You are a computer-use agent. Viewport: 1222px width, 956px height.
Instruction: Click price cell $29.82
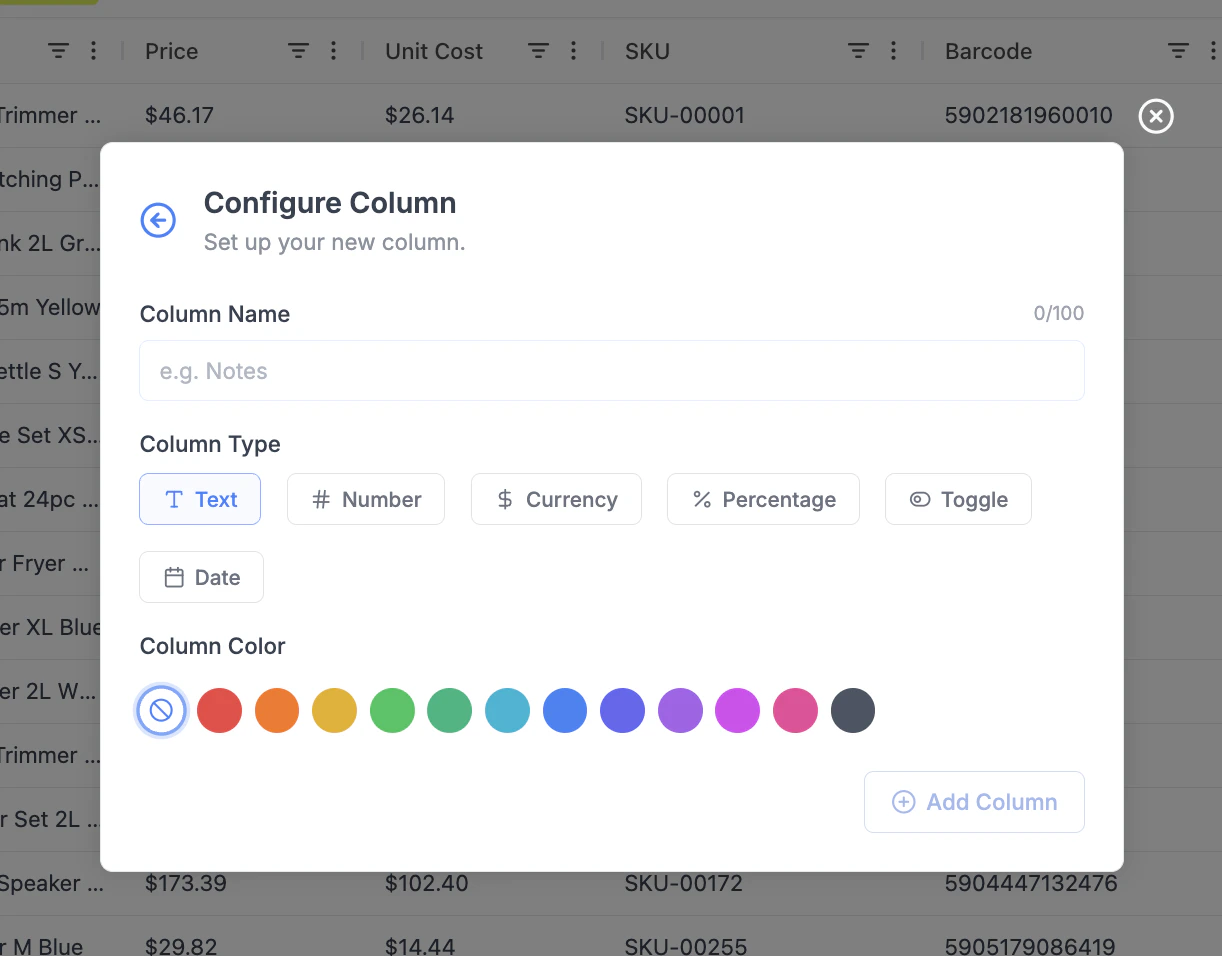coord(181,946)
